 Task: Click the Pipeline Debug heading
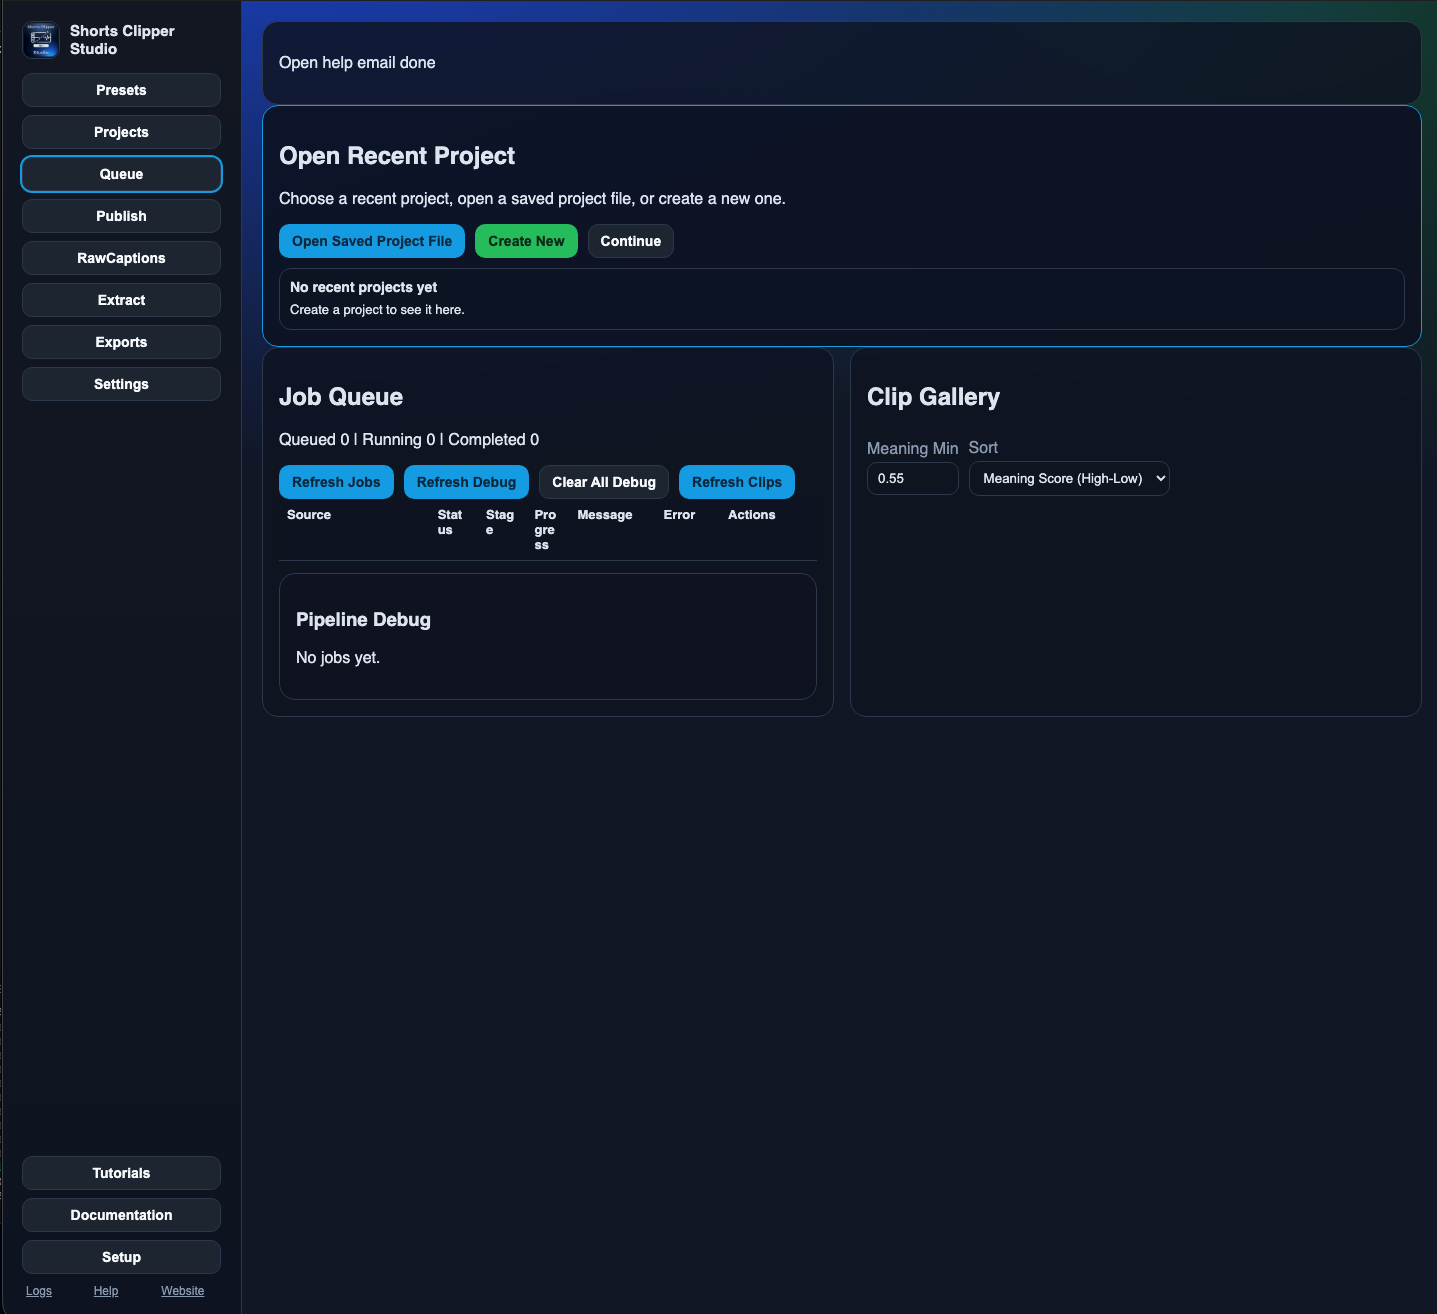(363, 619)
